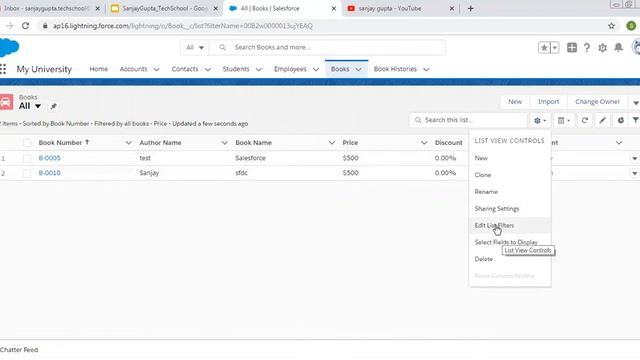Choose Edit List Filters menu item

pyautogui.click(x=510, y=225)
